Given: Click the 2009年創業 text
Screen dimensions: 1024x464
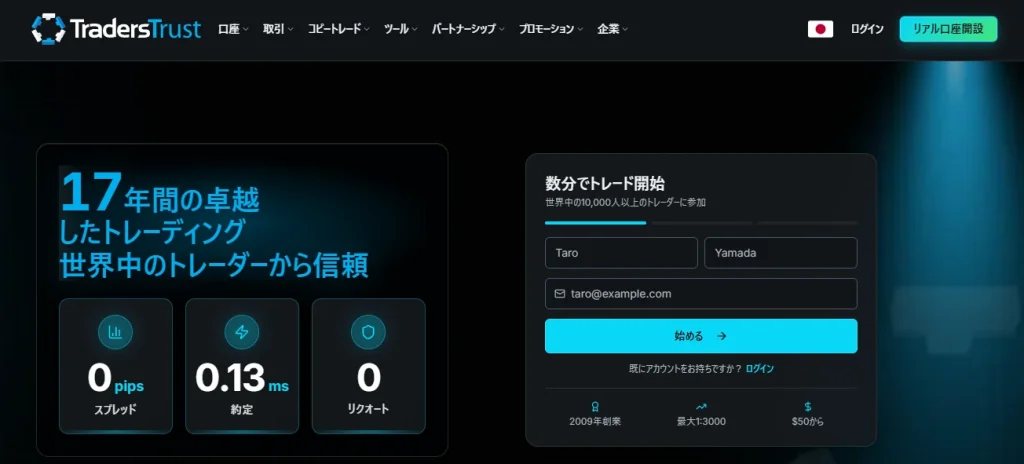Looking at the screenshot, I should pos(595,422).
